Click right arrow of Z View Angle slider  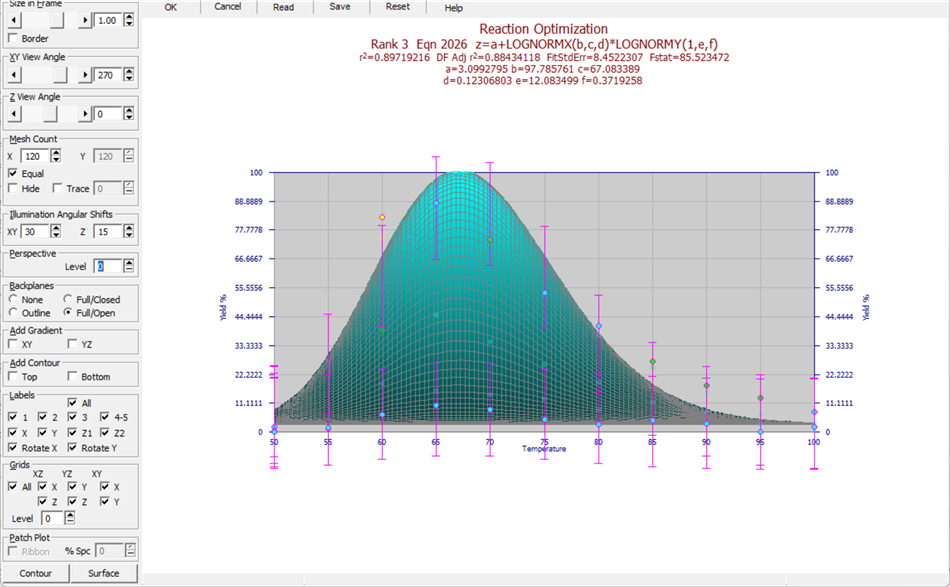(85, 114)
